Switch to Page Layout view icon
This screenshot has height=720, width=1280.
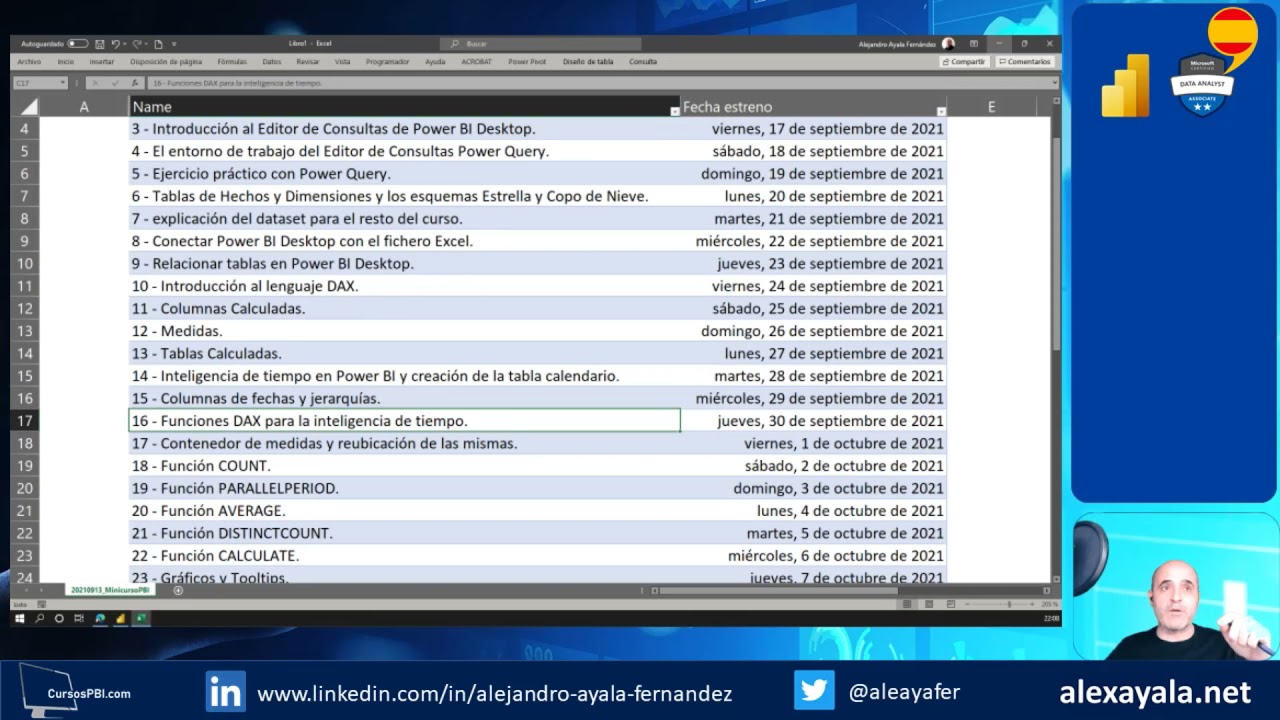tap(929, 604)
